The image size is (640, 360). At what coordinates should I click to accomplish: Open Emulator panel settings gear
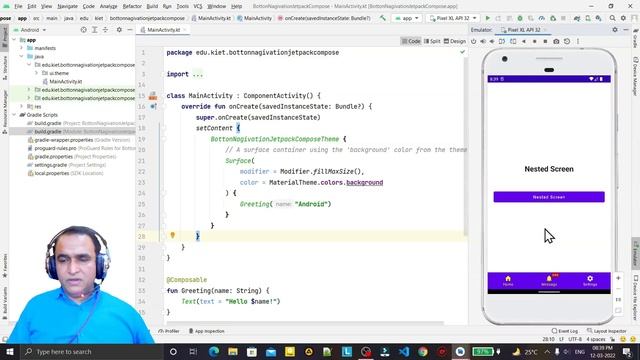(615, 30)
